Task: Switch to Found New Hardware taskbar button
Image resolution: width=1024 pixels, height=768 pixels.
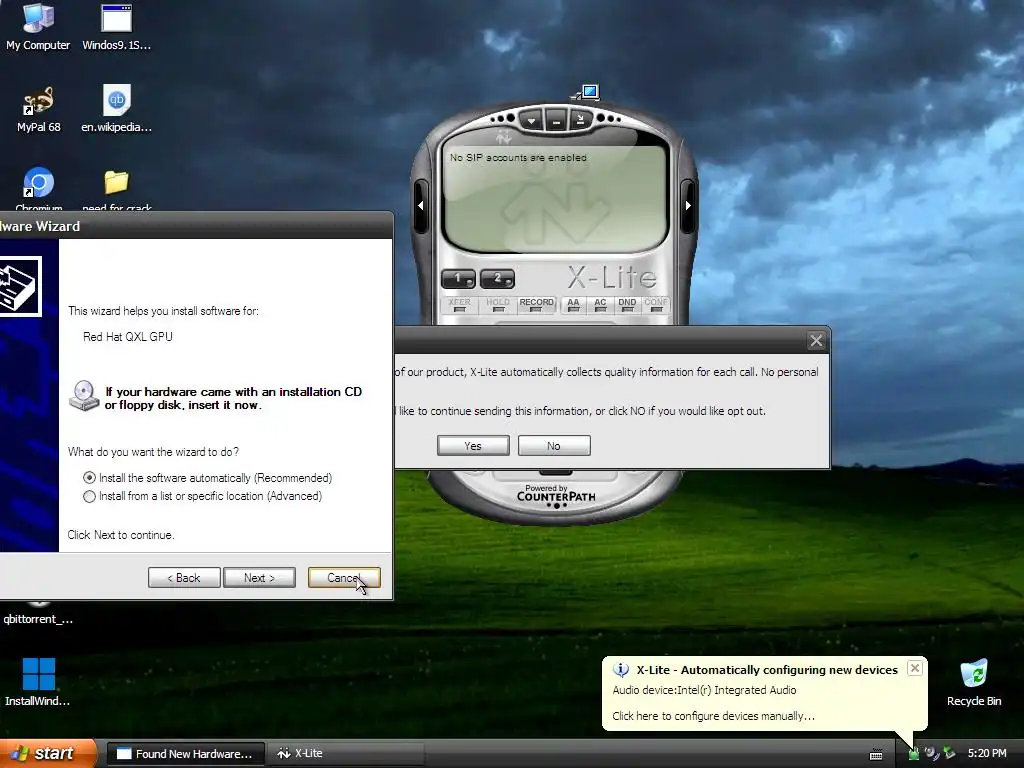Action: tap(185, 754)
